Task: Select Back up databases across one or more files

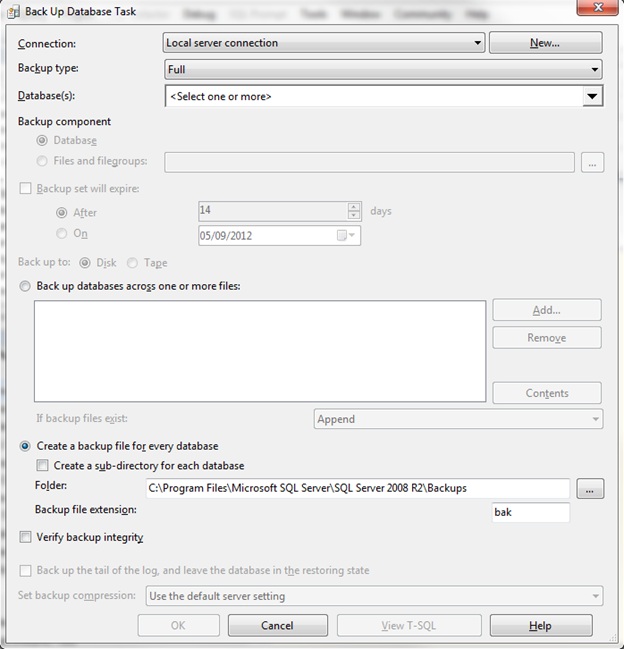Action: 26,286
